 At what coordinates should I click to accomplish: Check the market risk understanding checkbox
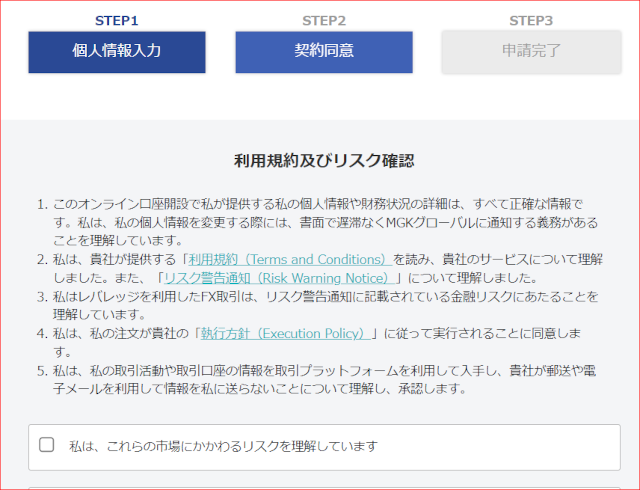[47, 445]
